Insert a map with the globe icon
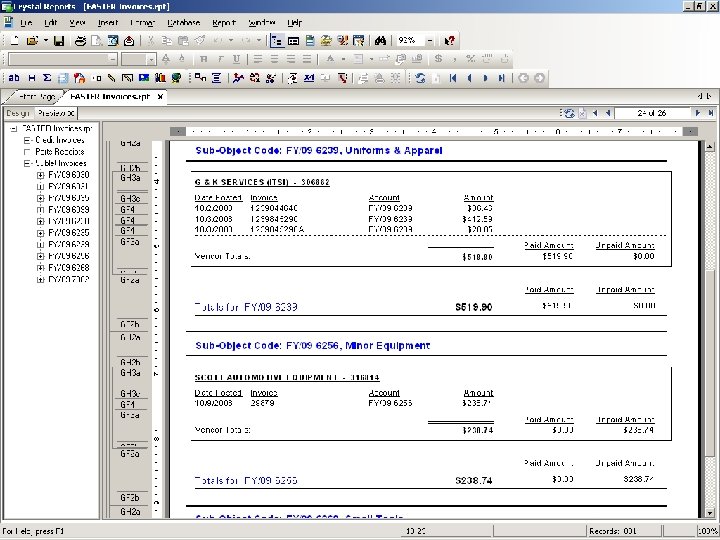The width and height of the screenshot is (720, 540). pyautogui.click(x=176, y=78)
